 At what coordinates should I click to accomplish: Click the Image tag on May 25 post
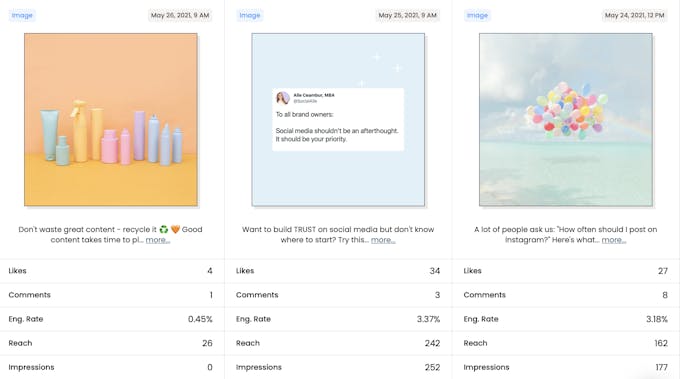coord(250,15)
